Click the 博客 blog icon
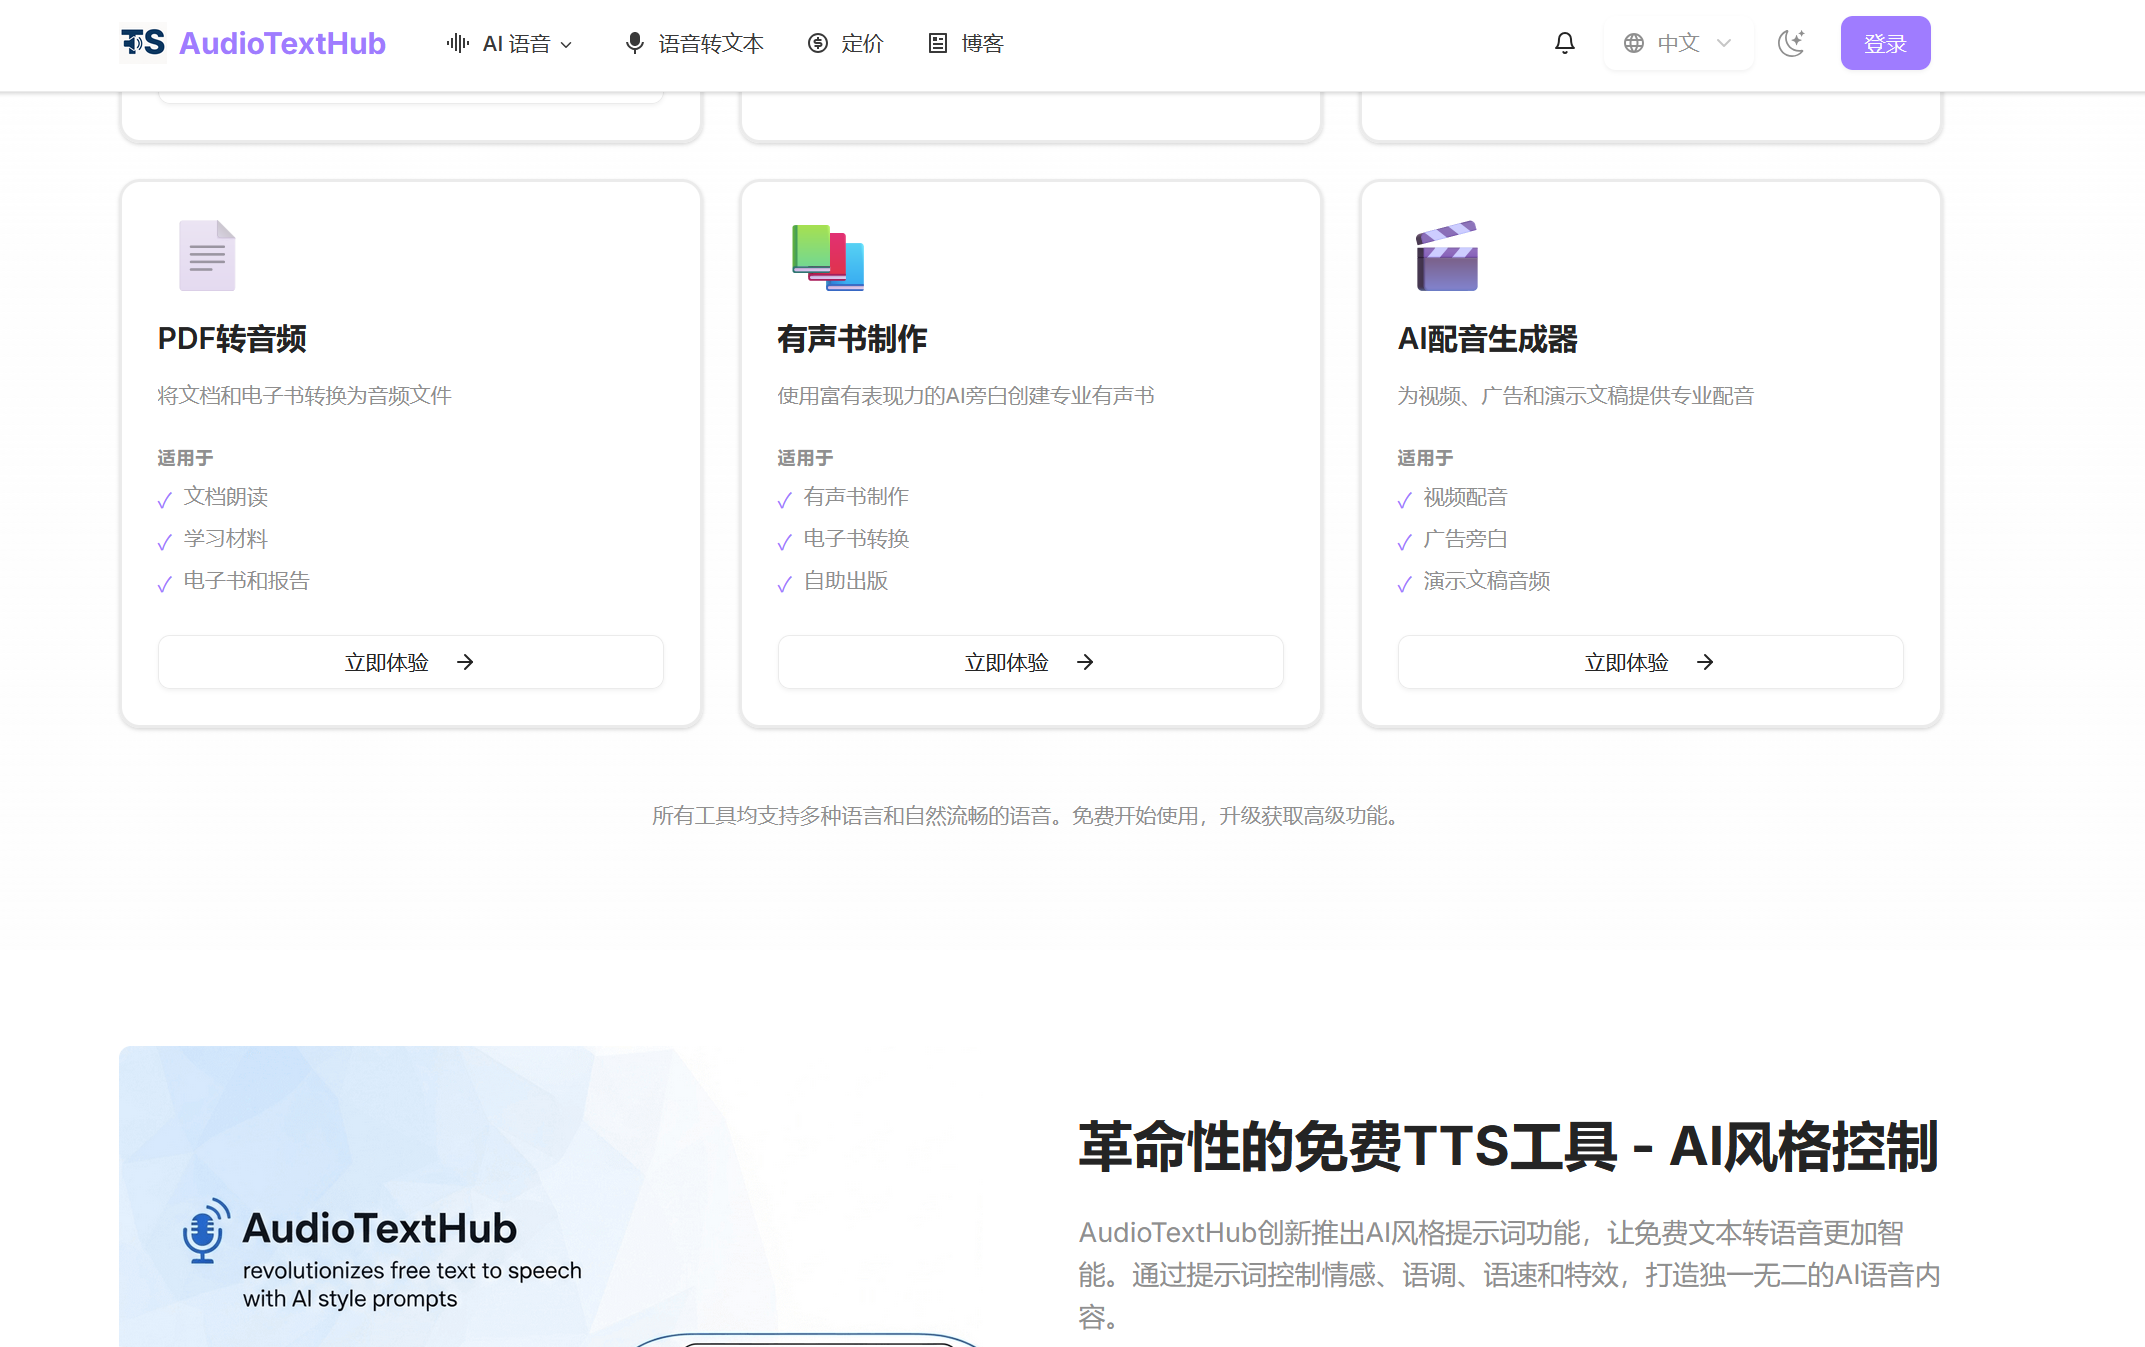This screenshot has height=1347, width=2145. 937,42
